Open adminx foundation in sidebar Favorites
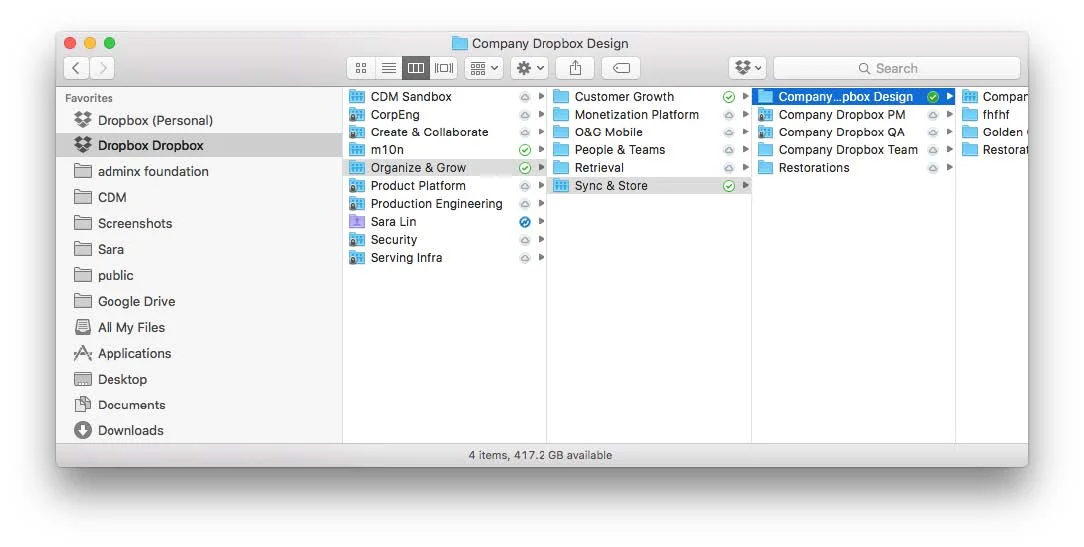Image resolution: width=1084 pixels, height=547 pixels. pyautogui.click(x=199, y=171)
